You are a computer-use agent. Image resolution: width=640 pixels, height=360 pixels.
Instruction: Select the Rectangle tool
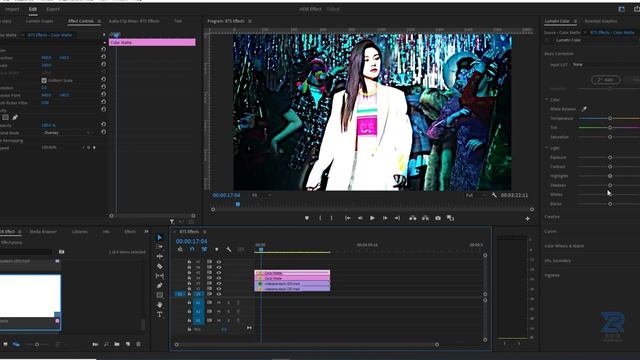click(160, 295)
